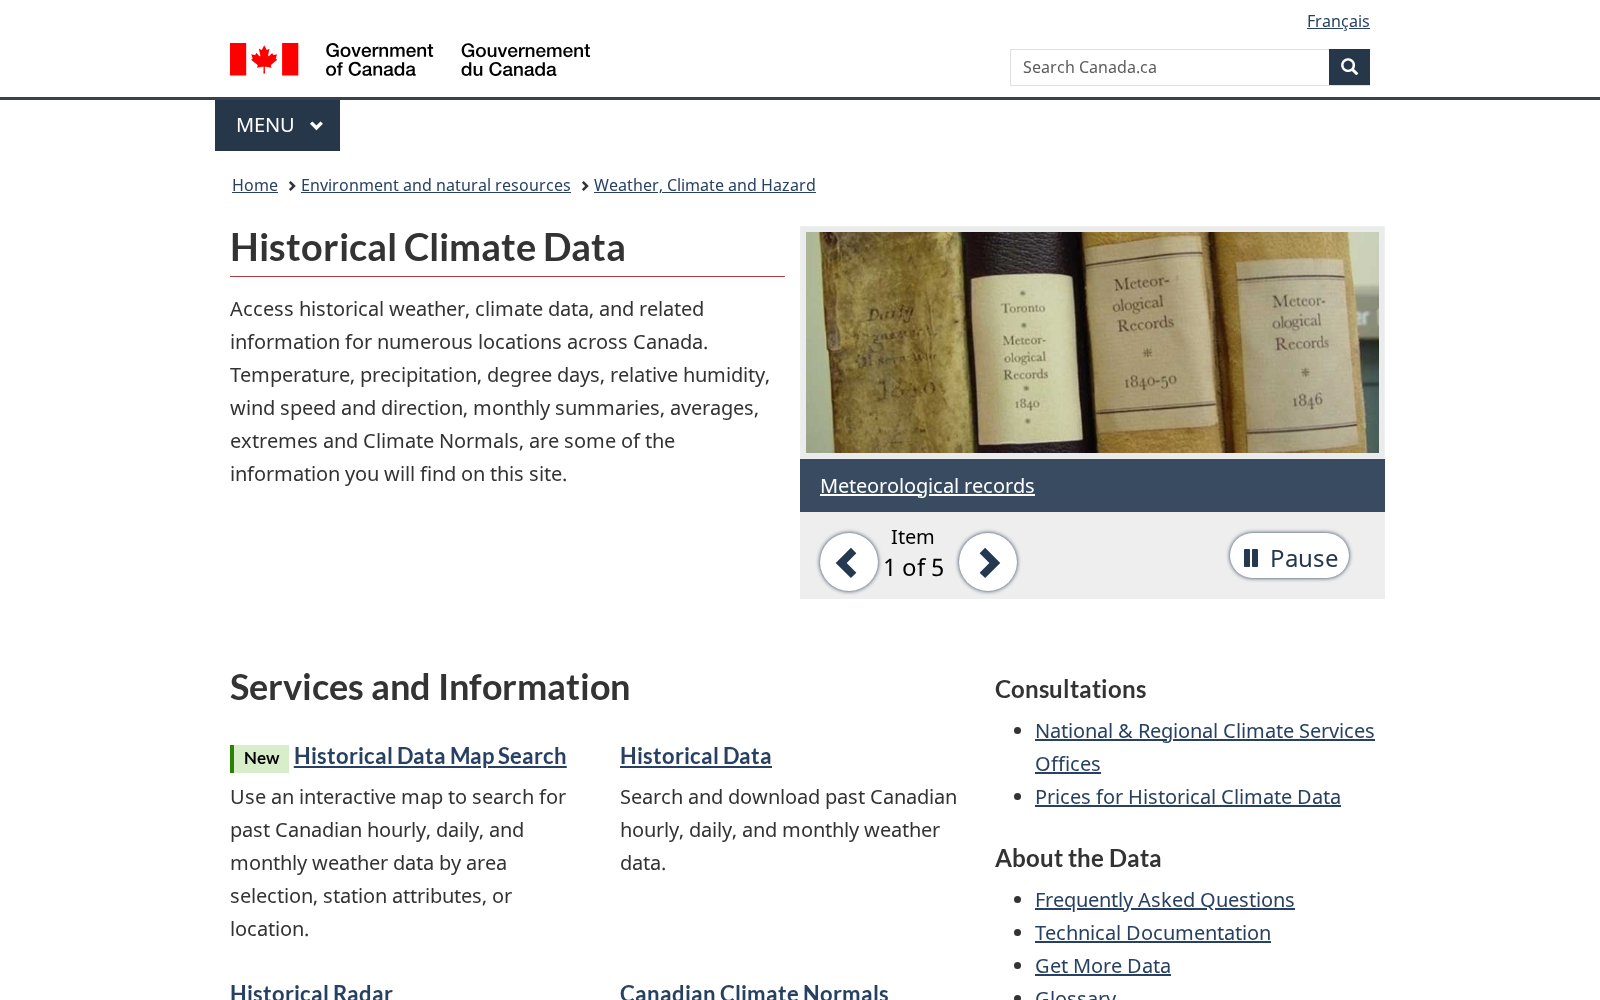
Task: Open the MENU dropdown
Action: (x=277, y=125)
